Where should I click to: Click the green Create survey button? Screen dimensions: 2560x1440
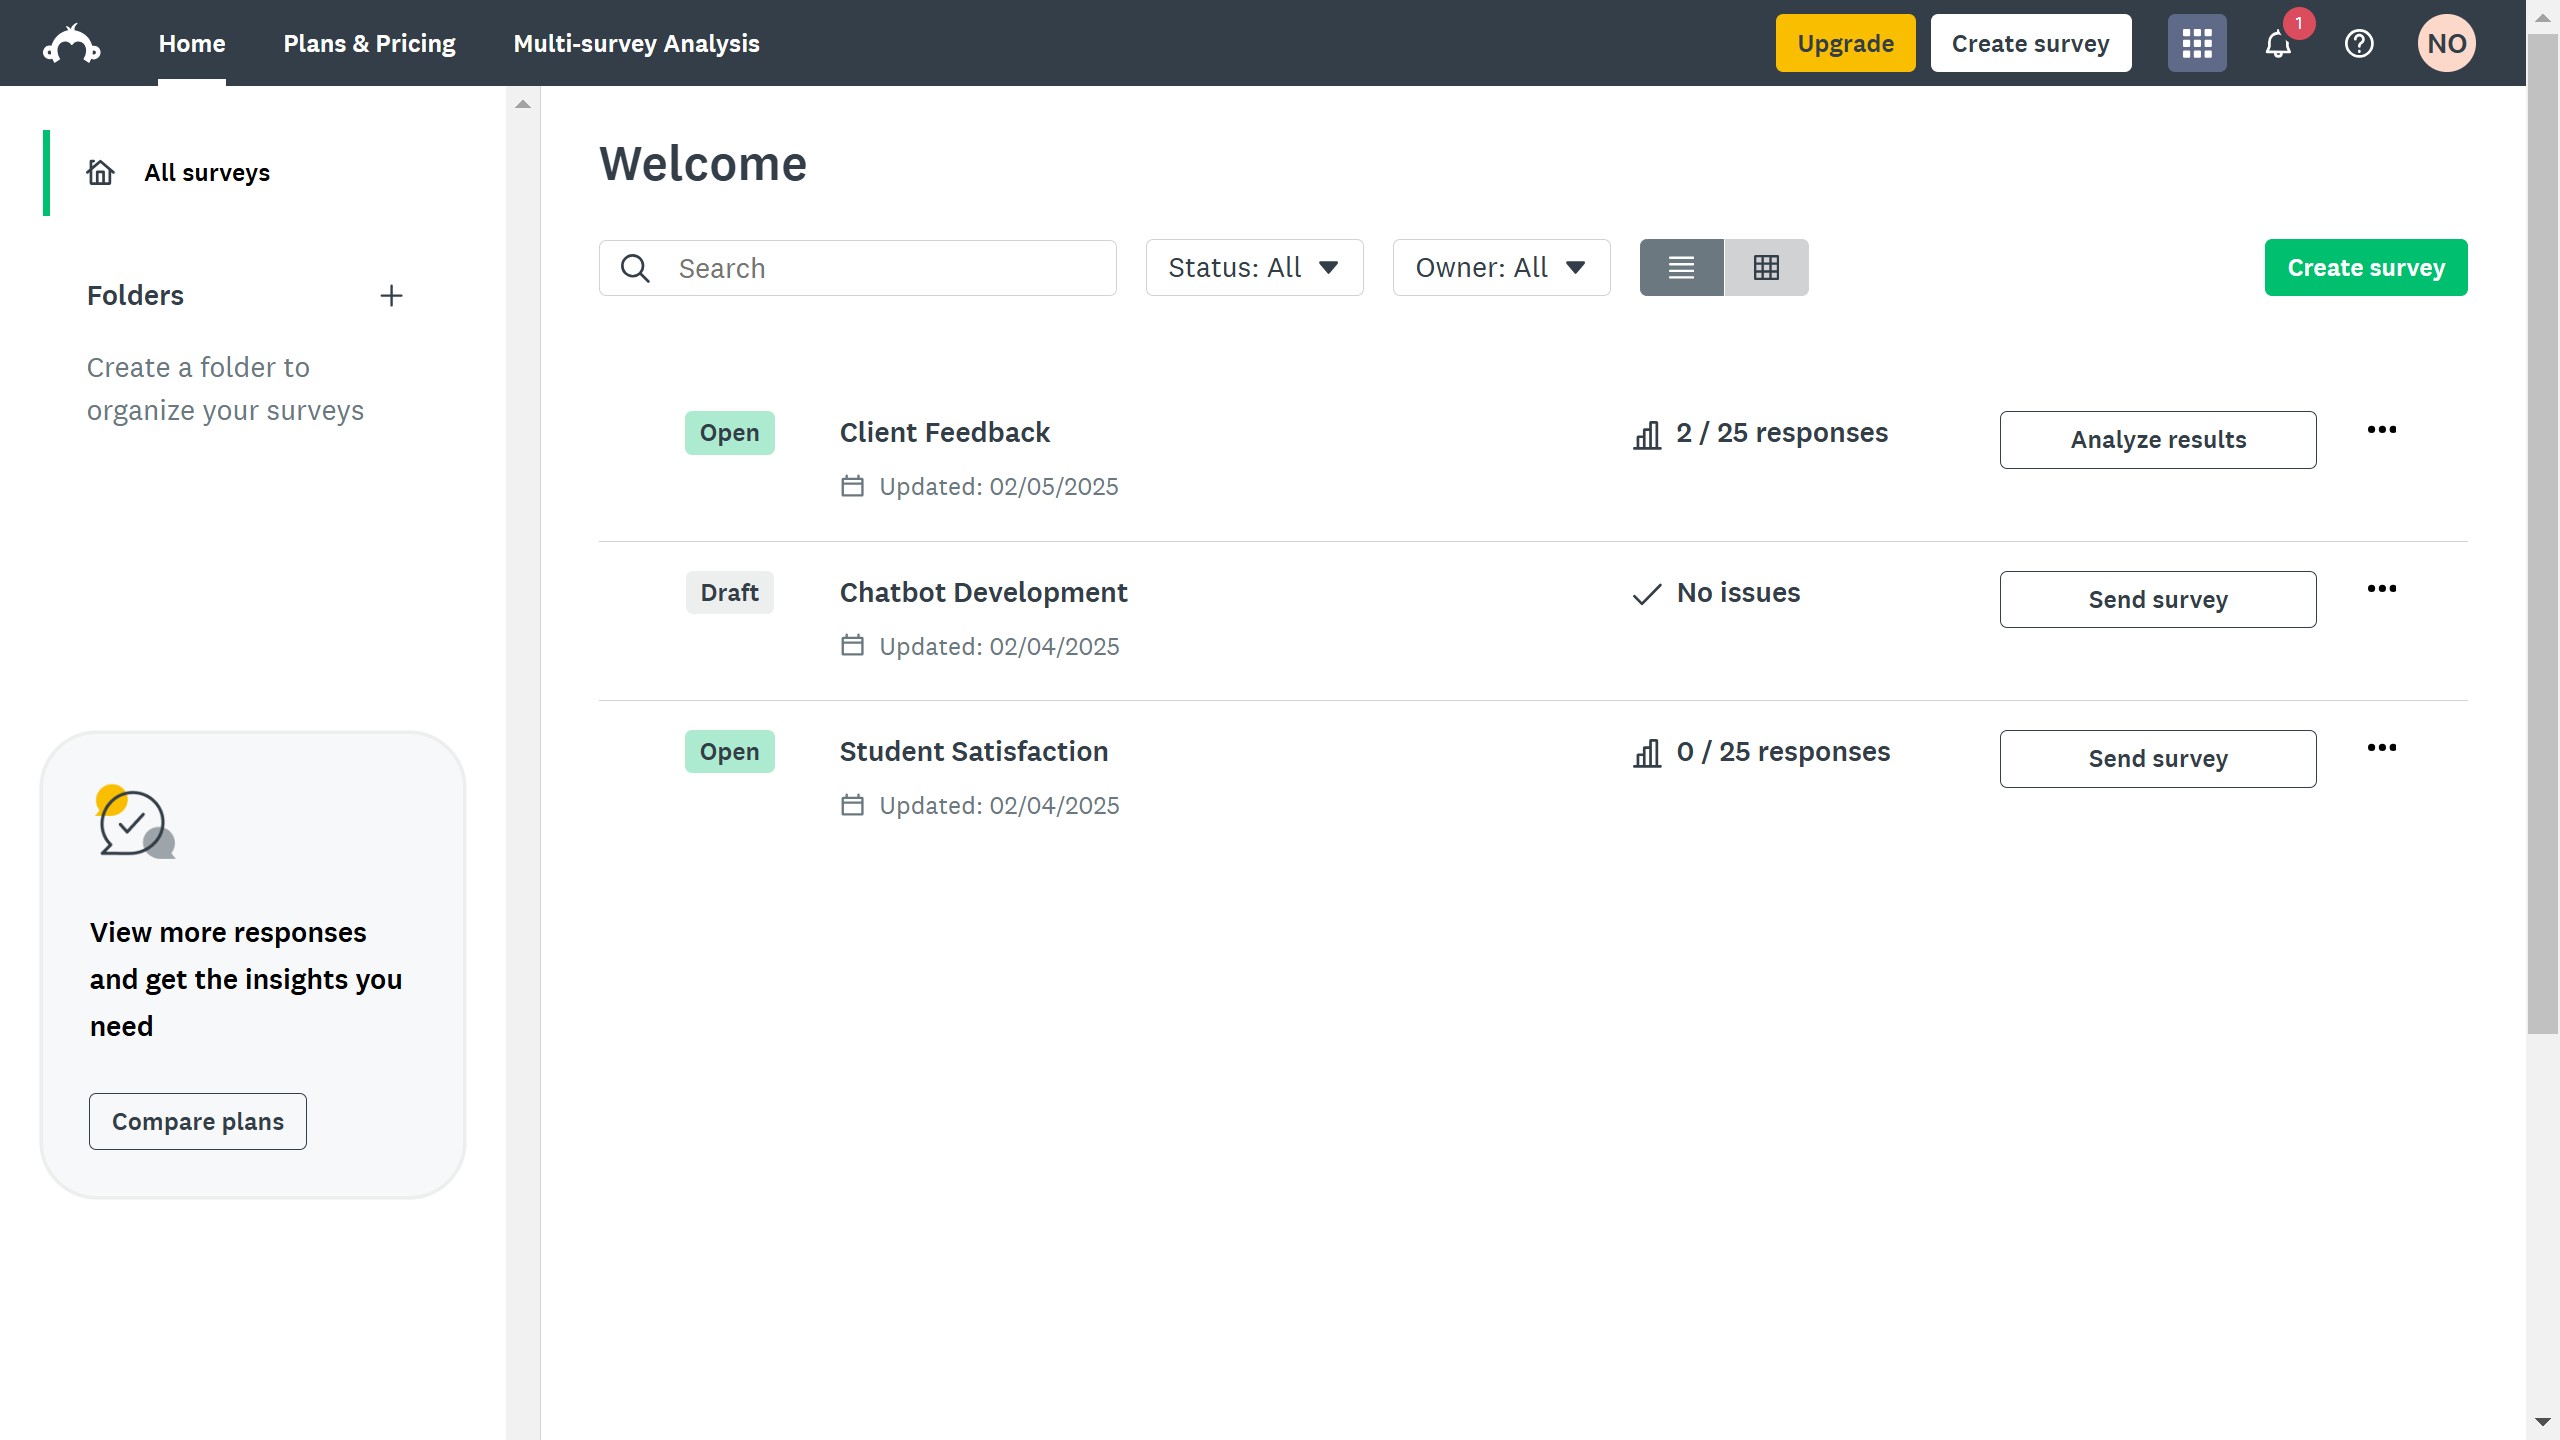click(x=2366, y=268)
